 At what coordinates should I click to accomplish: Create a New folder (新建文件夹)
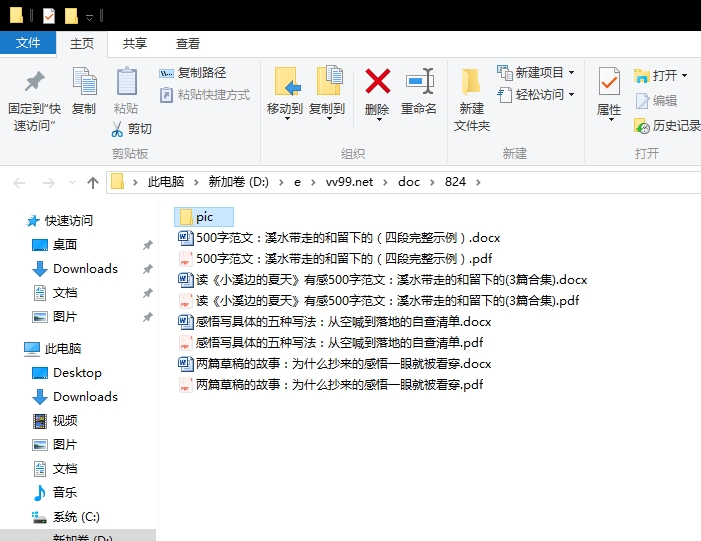pyautogui.click(x=472, y=99)
